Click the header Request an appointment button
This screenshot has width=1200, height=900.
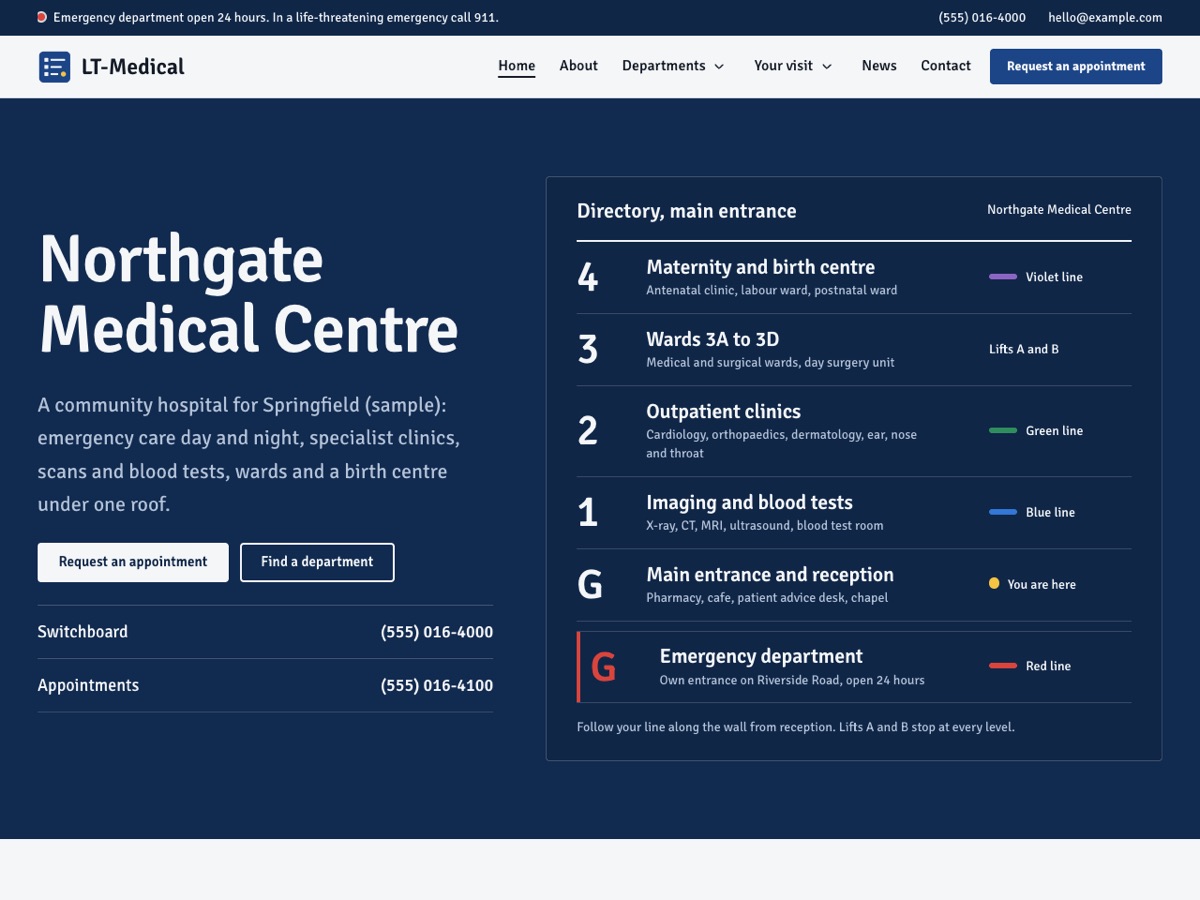(x=1076, y=66)
